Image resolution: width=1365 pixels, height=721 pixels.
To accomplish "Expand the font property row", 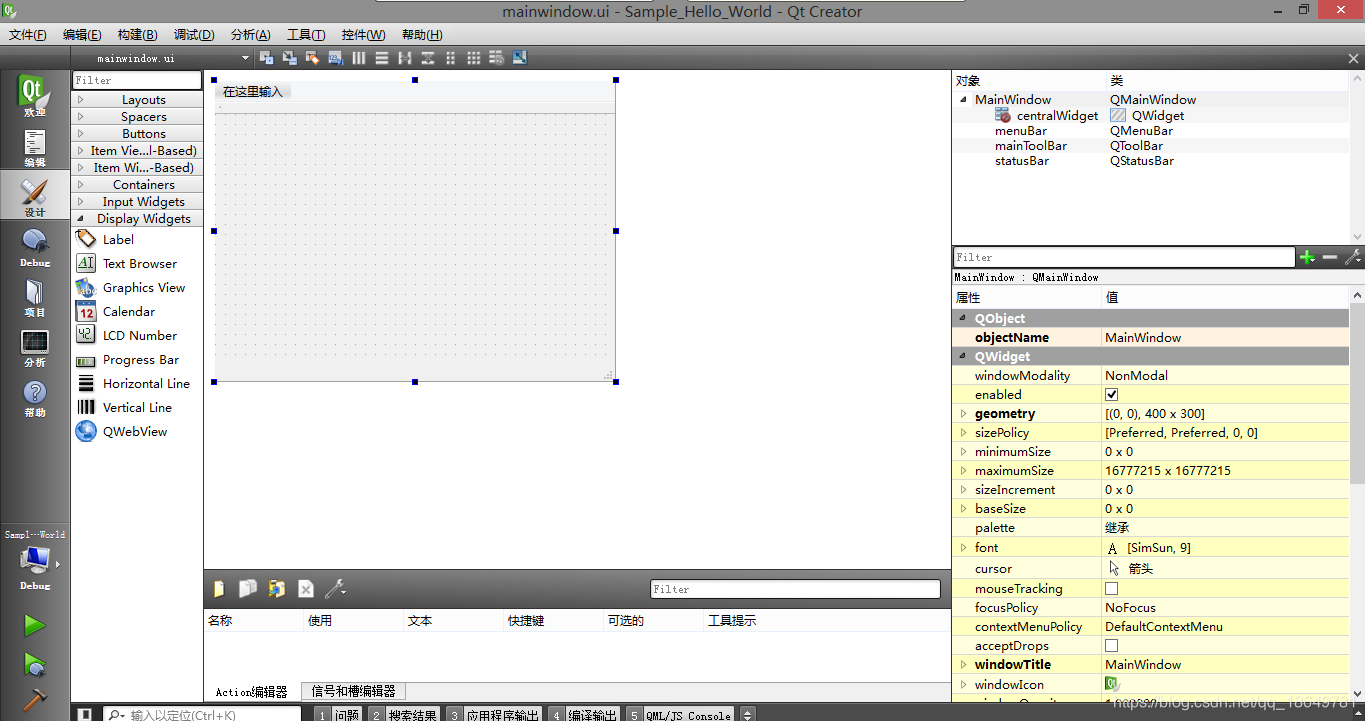I will coord(964,548).
